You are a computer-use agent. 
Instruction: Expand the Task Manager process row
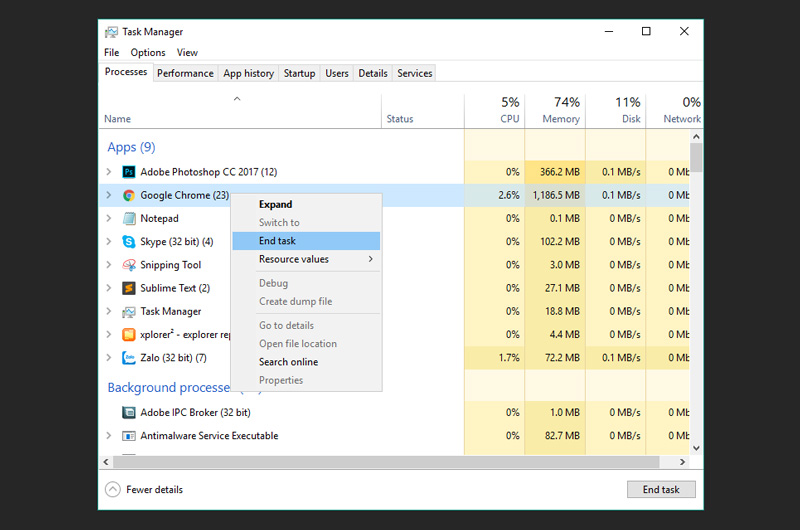(x=109, y=311)
